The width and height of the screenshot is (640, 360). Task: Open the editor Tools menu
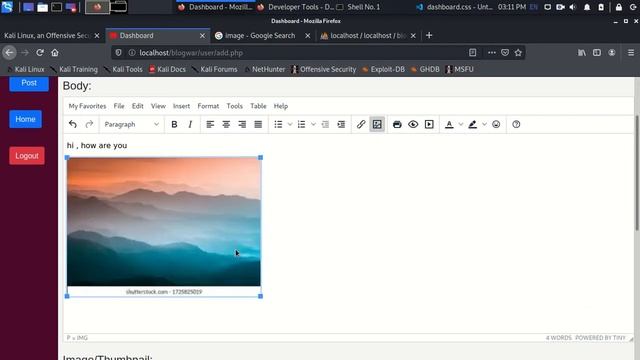click(235, 106)
